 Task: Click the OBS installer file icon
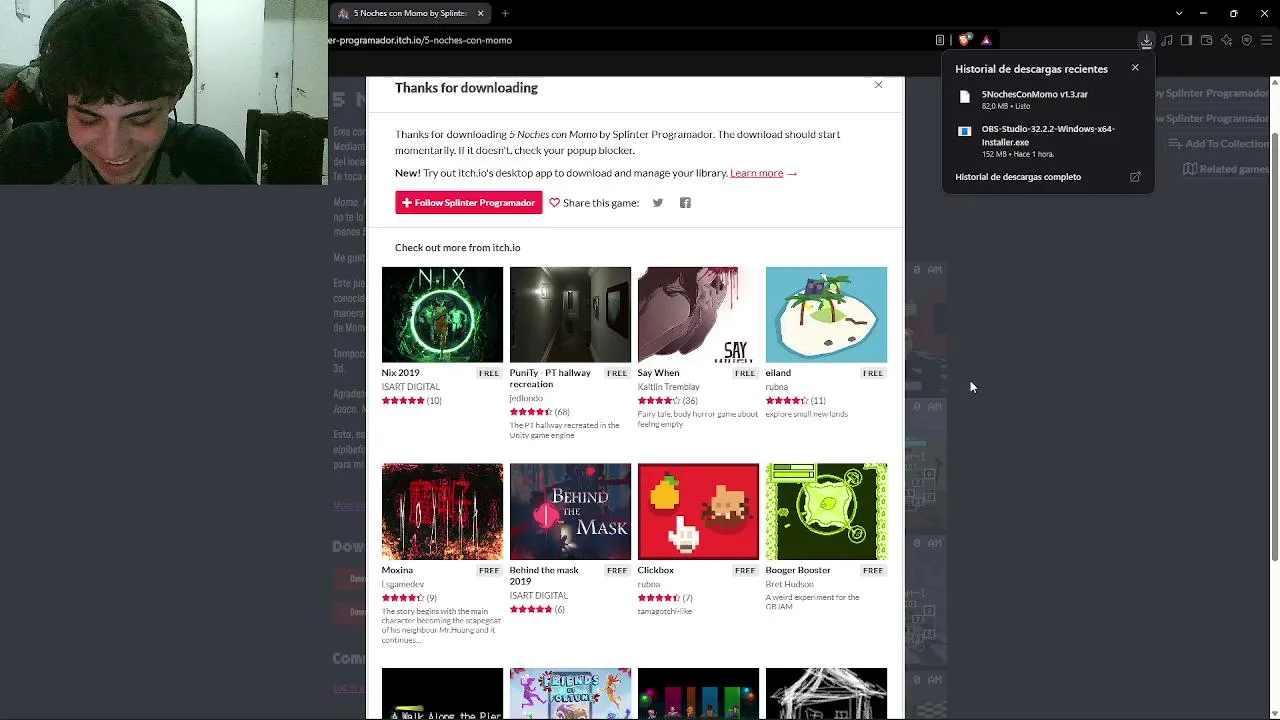[x=964, y=131]
